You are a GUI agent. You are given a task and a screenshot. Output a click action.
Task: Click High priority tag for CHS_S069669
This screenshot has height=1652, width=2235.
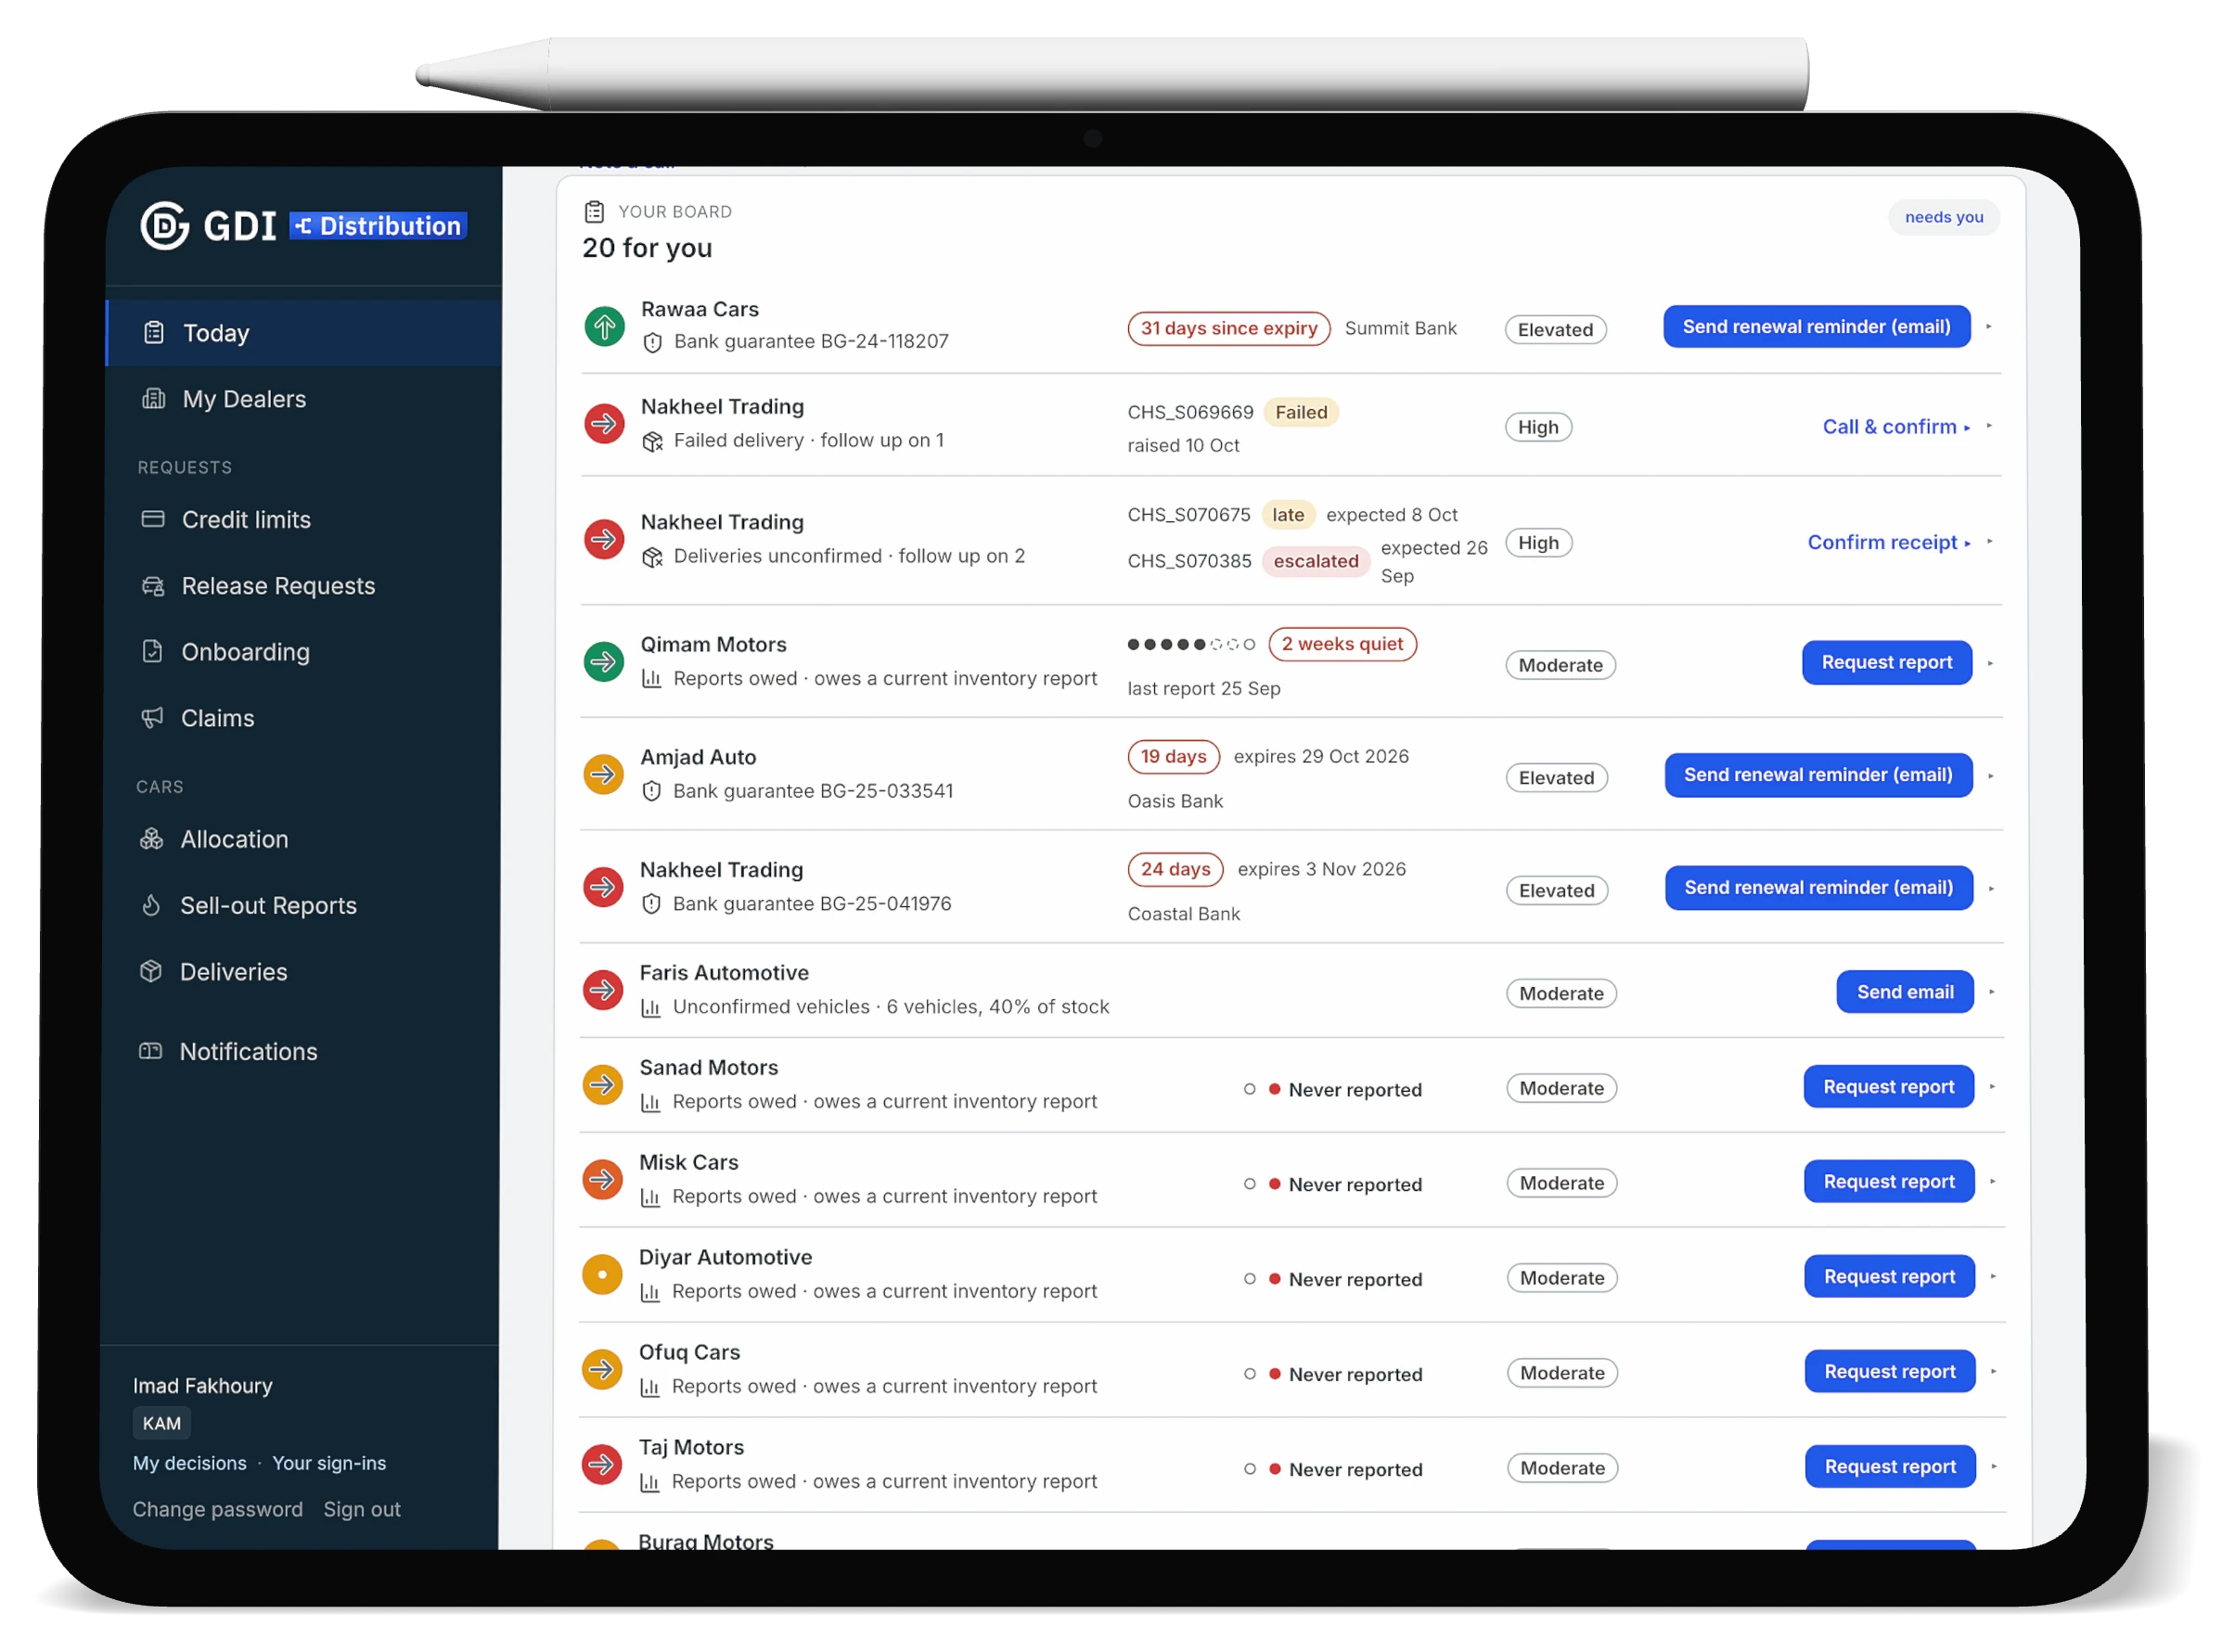[x=1538, y=427]
